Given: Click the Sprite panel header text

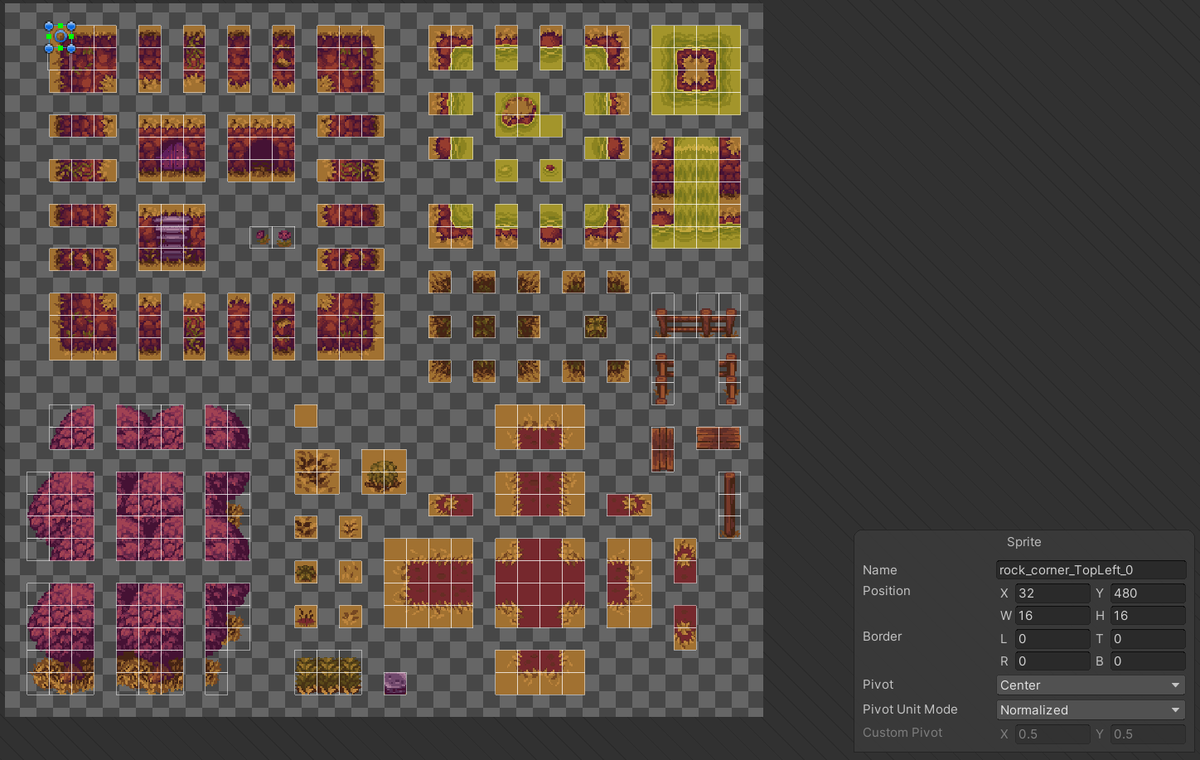Looking at the screenshot, I should (1023, 542).
